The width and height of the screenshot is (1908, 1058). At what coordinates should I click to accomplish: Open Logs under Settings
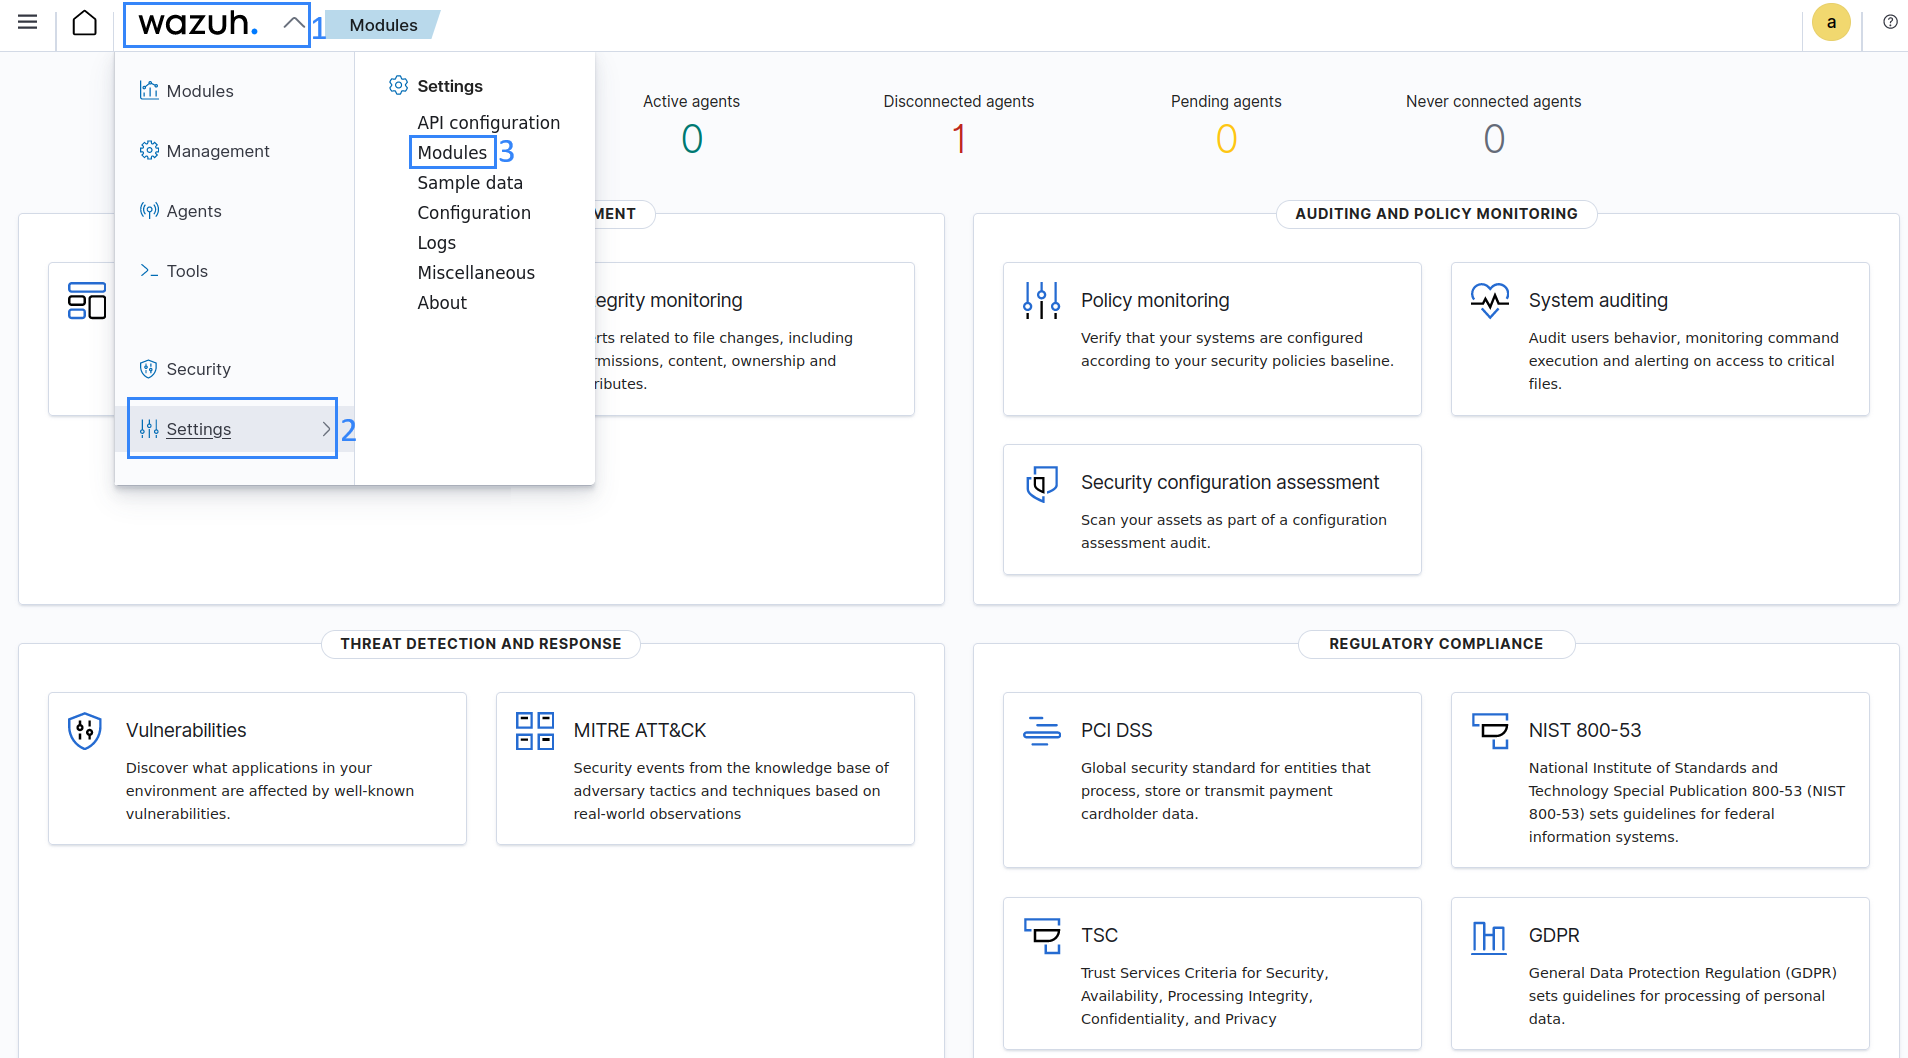click(x=436, y=243)
